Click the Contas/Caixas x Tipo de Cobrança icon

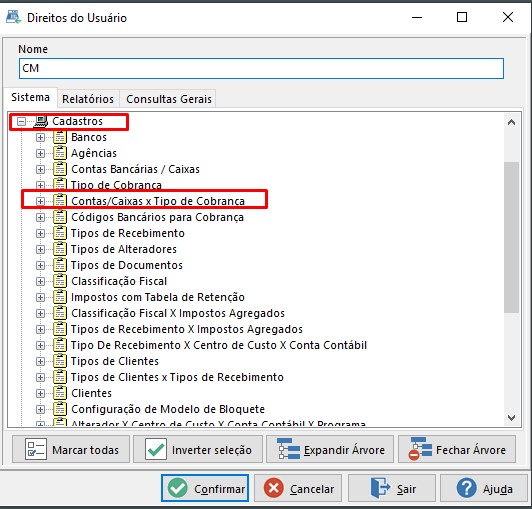click(60, 201)
